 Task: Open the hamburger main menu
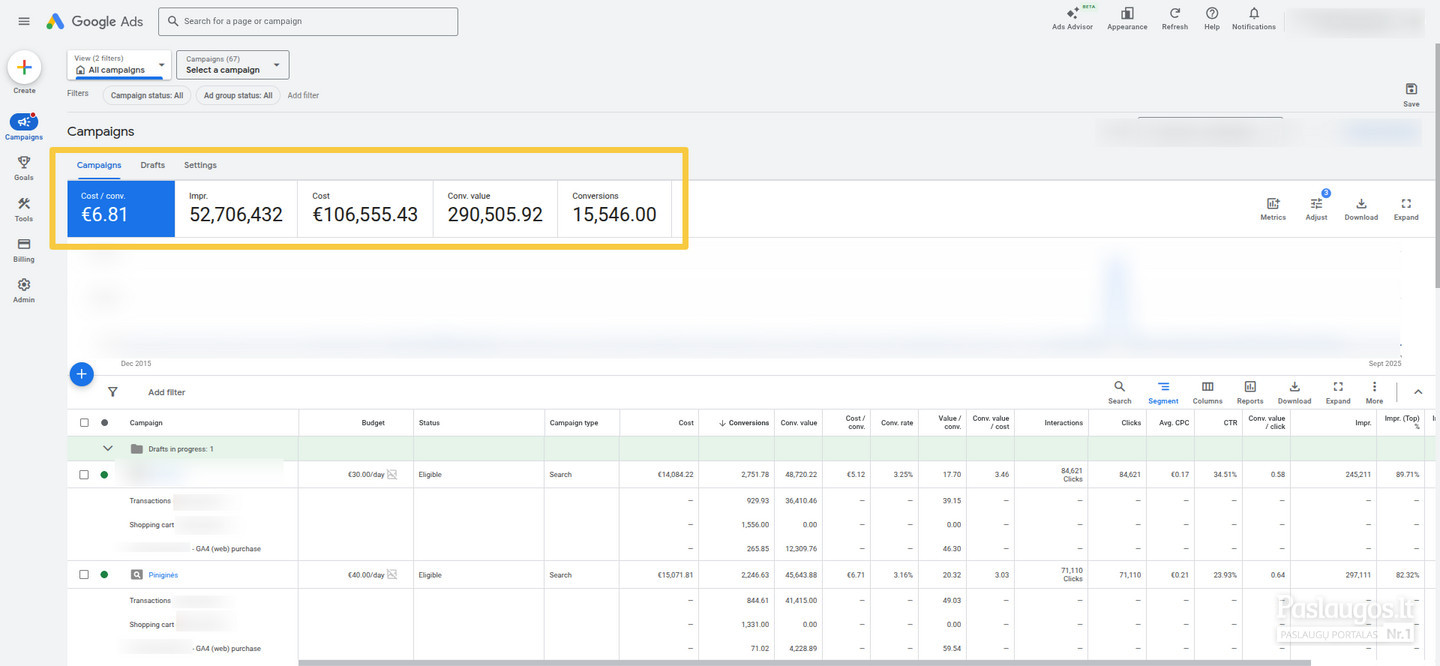[x=24, y=21]
